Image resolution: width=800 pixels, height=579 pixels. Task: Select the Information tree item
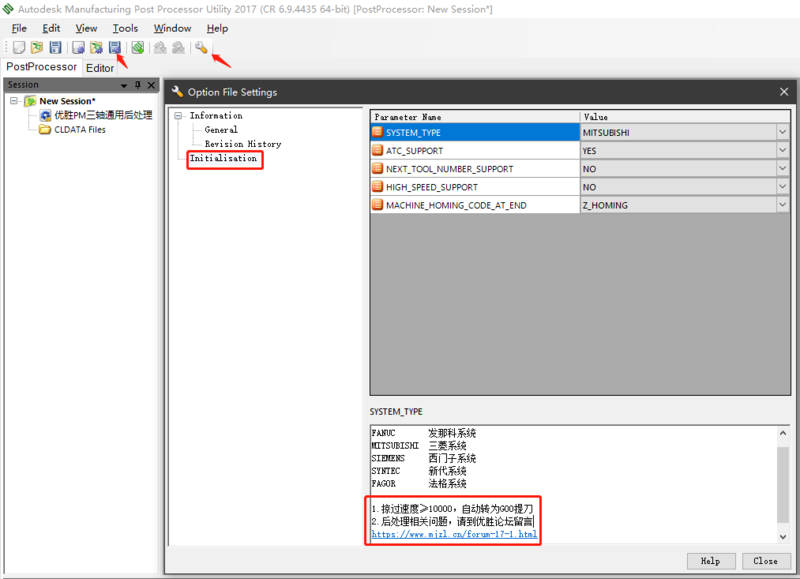(x=216, y=116)
